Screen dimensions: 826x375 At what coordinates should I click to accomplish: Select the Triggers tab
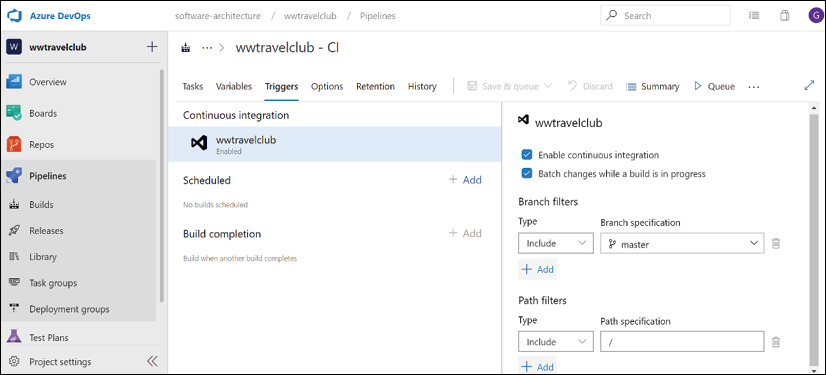tap(281, 86)
